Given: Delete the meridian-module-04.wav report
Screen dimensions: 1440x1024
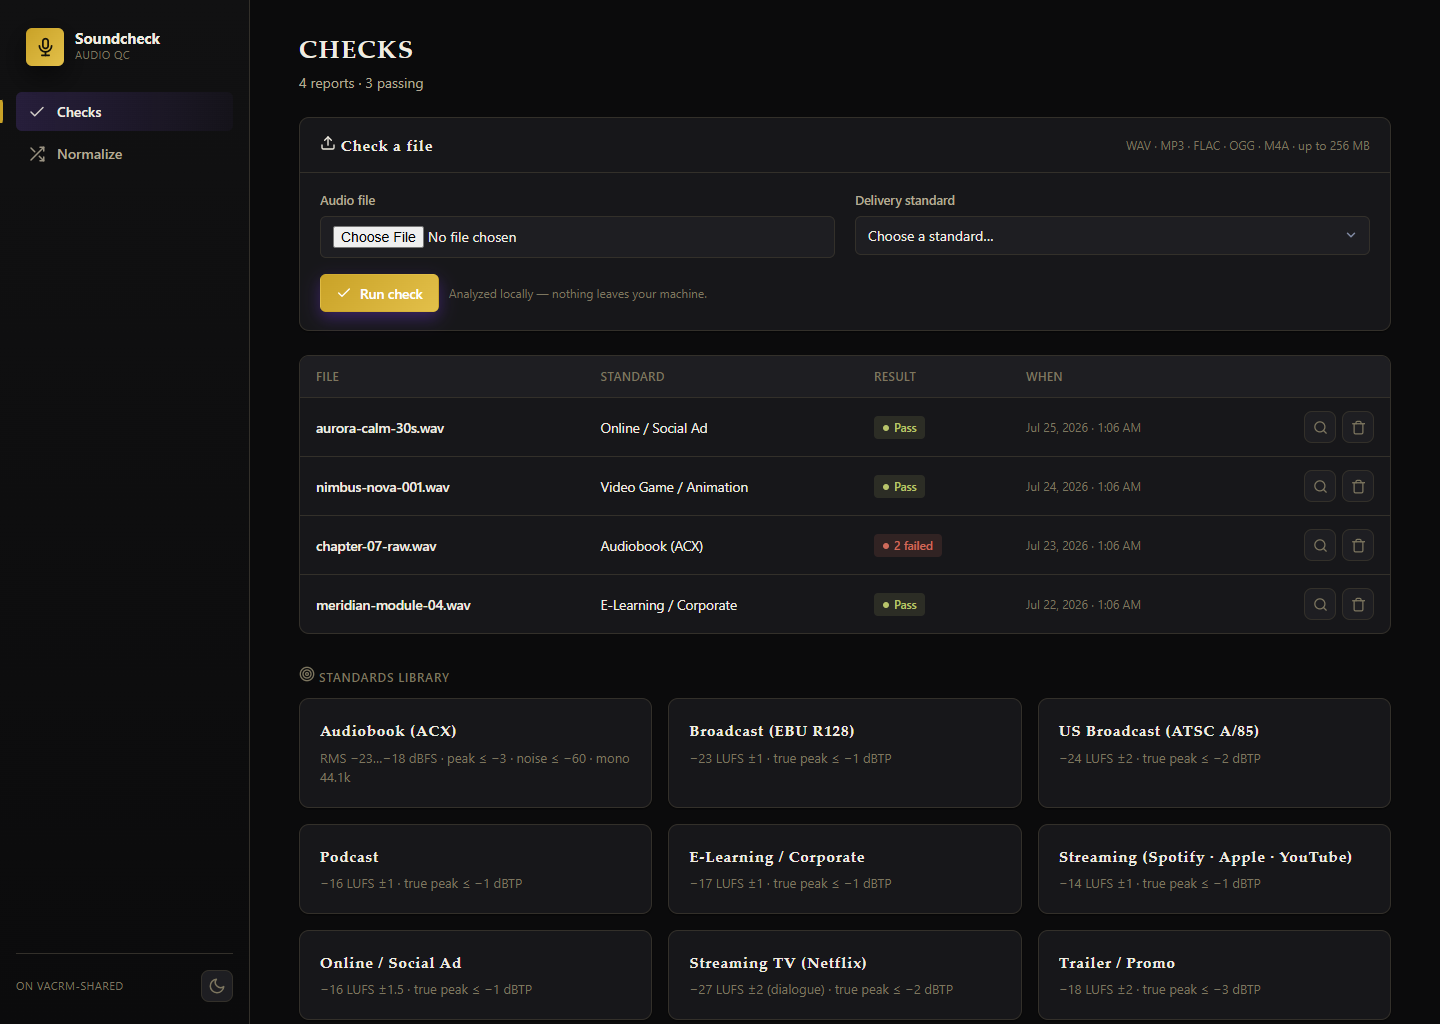Looking at the screenshot, I should tap(1358, 604).
